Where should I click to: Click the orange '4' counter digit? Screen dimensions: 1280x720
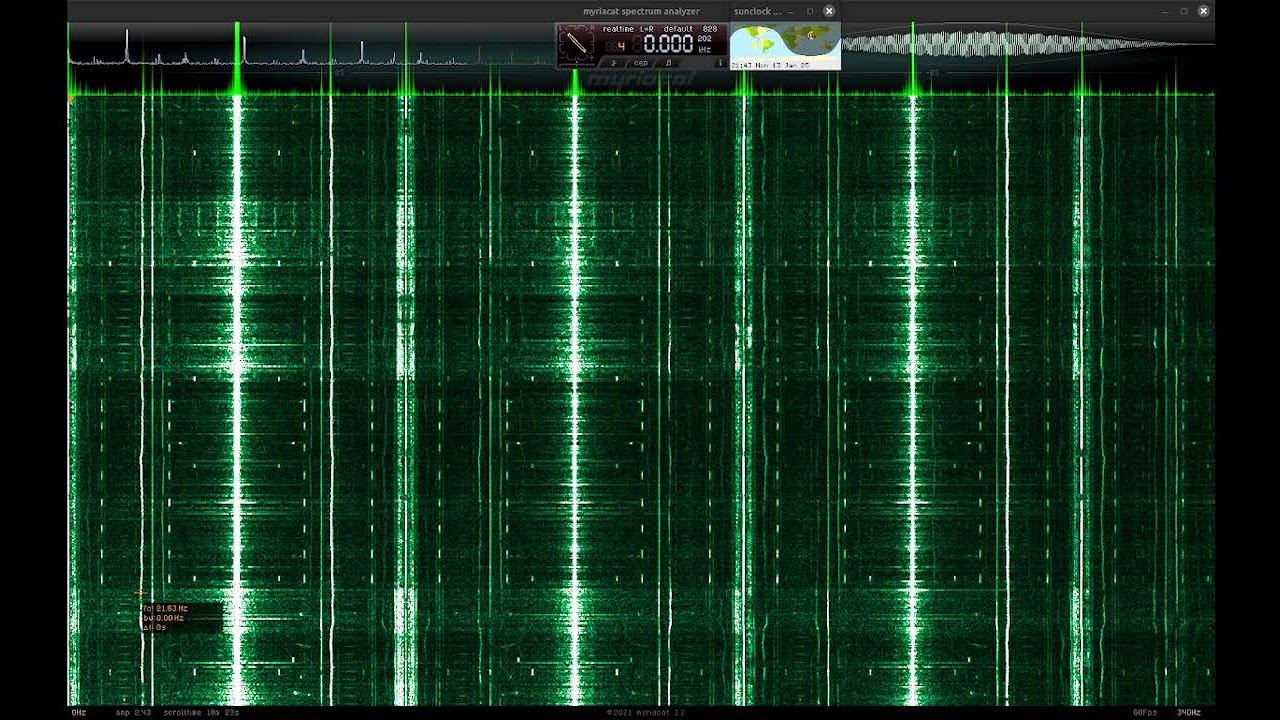621,46
